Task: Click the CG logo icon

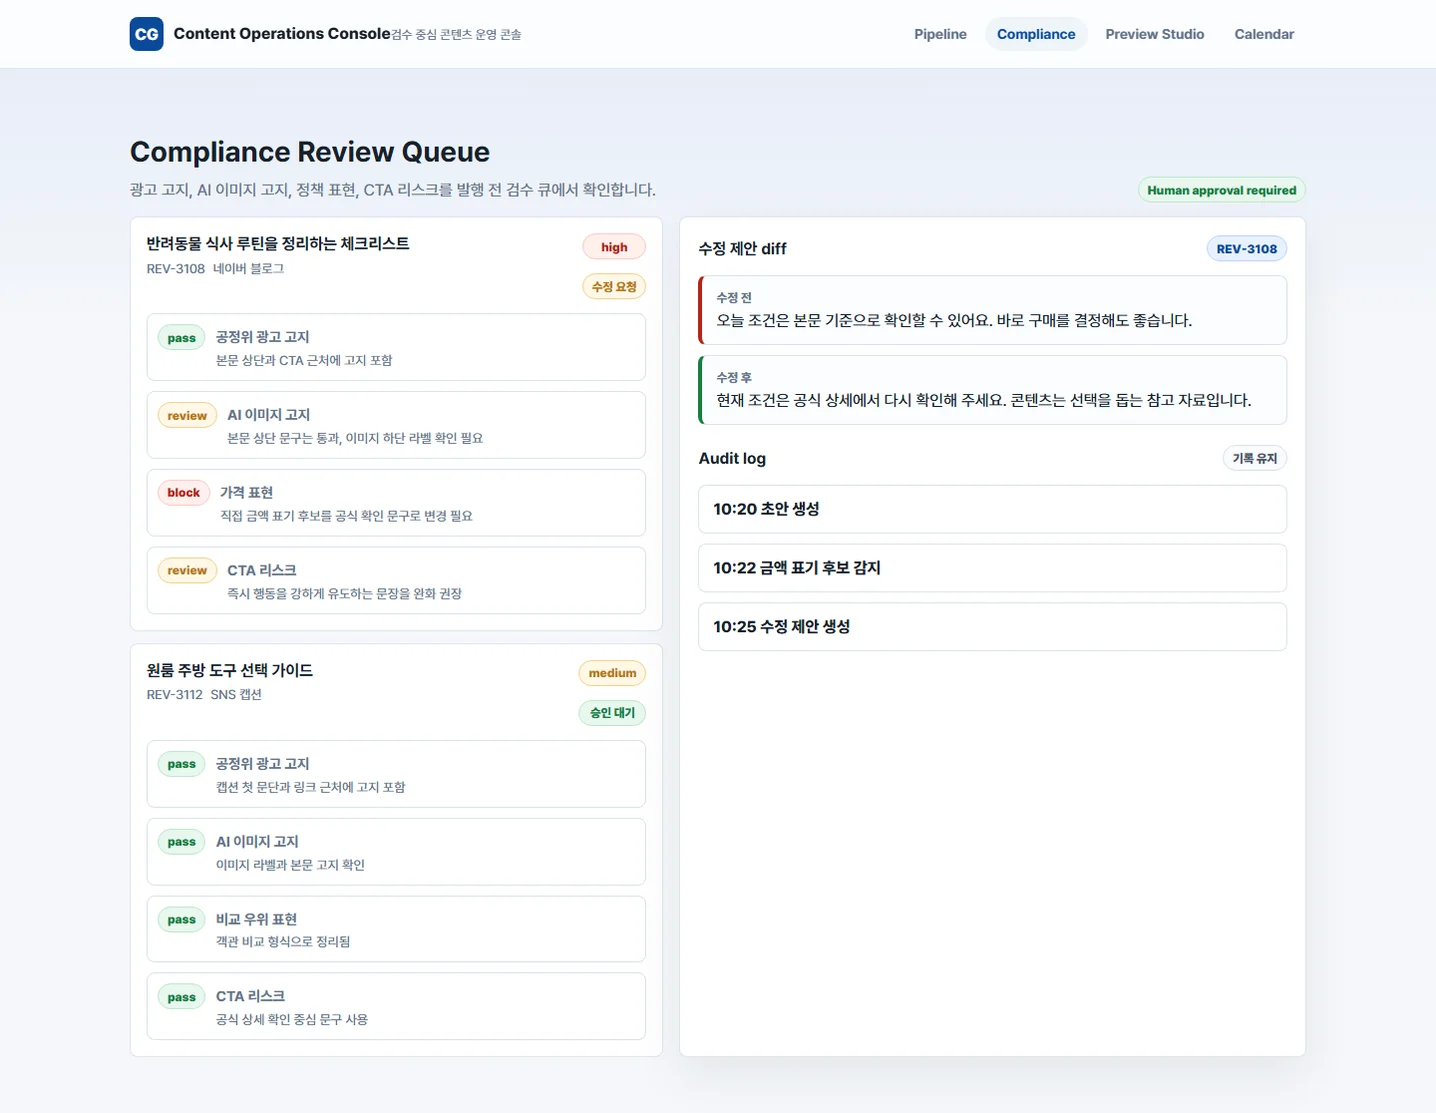Action: (146, 34)
